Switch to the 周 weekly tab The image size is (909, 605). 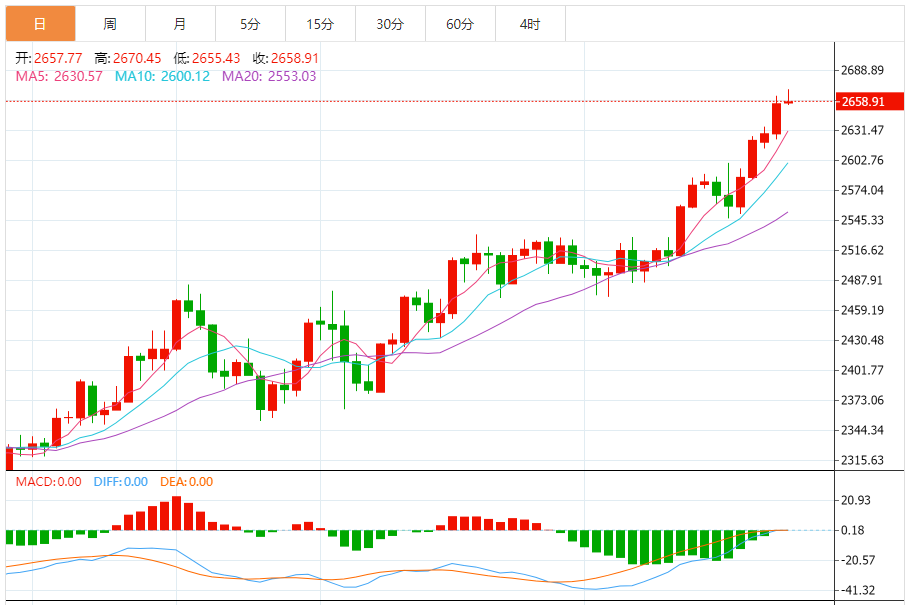(110, 24)
